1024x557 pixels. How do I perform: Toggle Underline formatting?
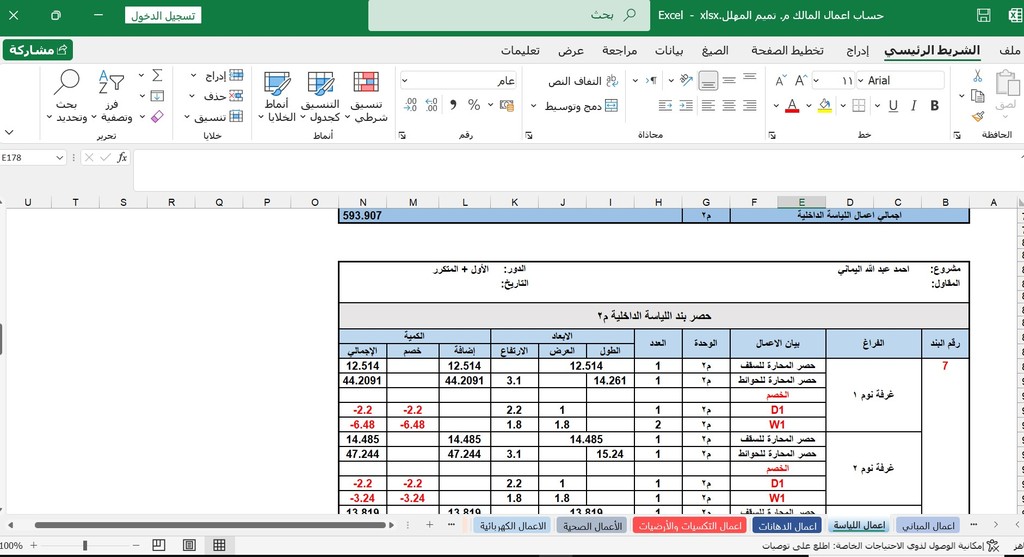[x=893, y=105]
